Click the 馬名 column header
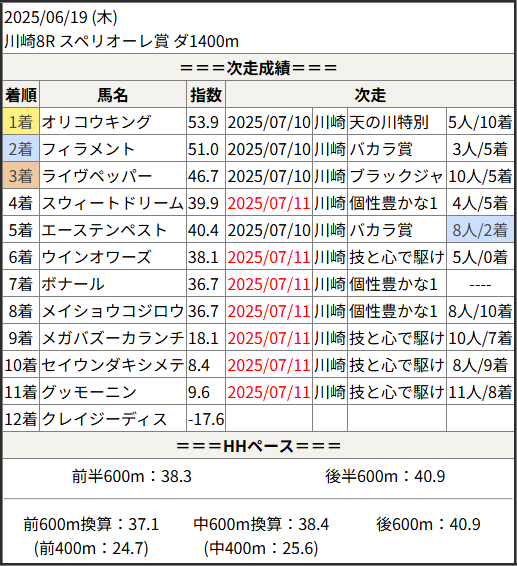Screen dimensions: 517x566 click(x=113, y=95)
